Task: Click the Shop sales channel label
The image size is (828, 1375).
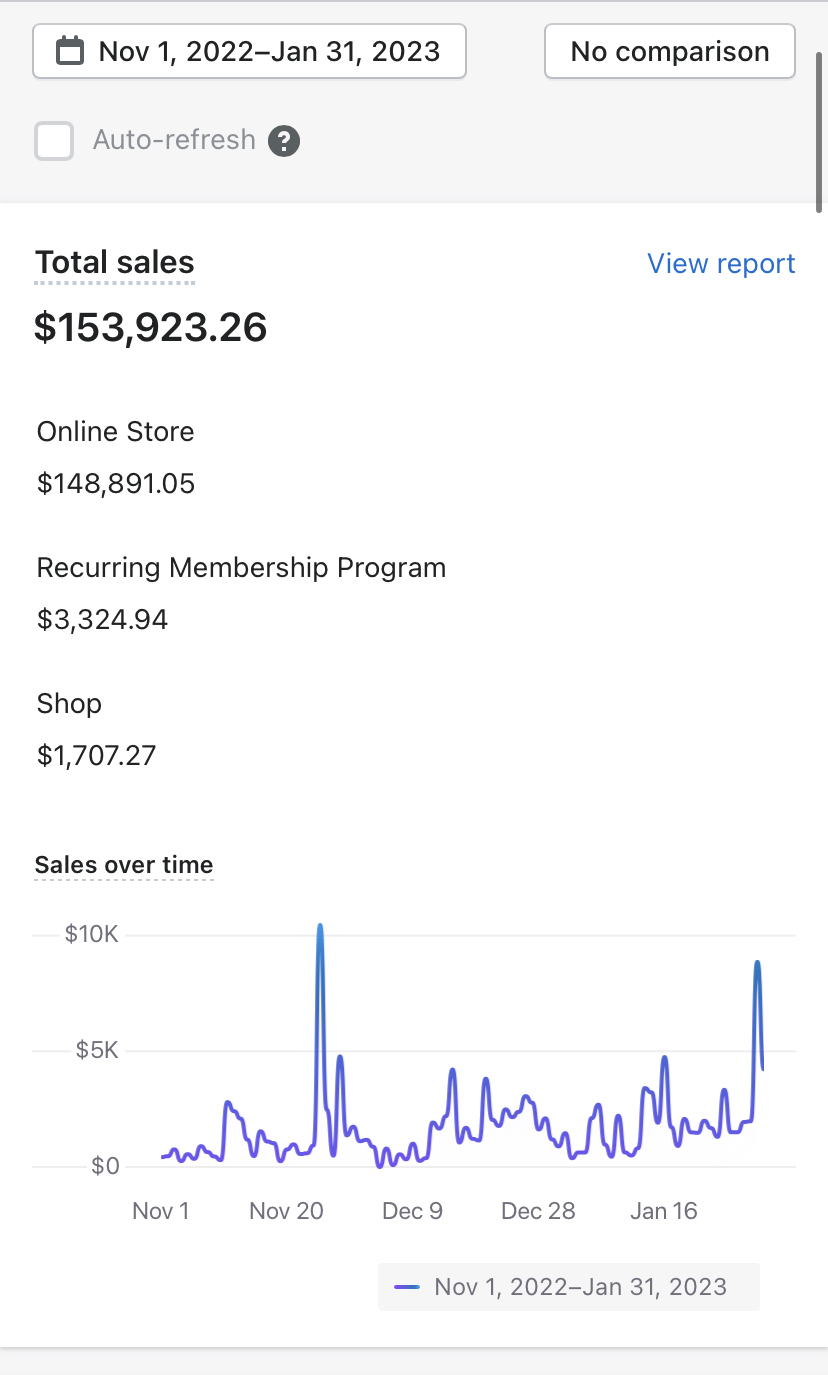Action: click(x=69, y=704)
